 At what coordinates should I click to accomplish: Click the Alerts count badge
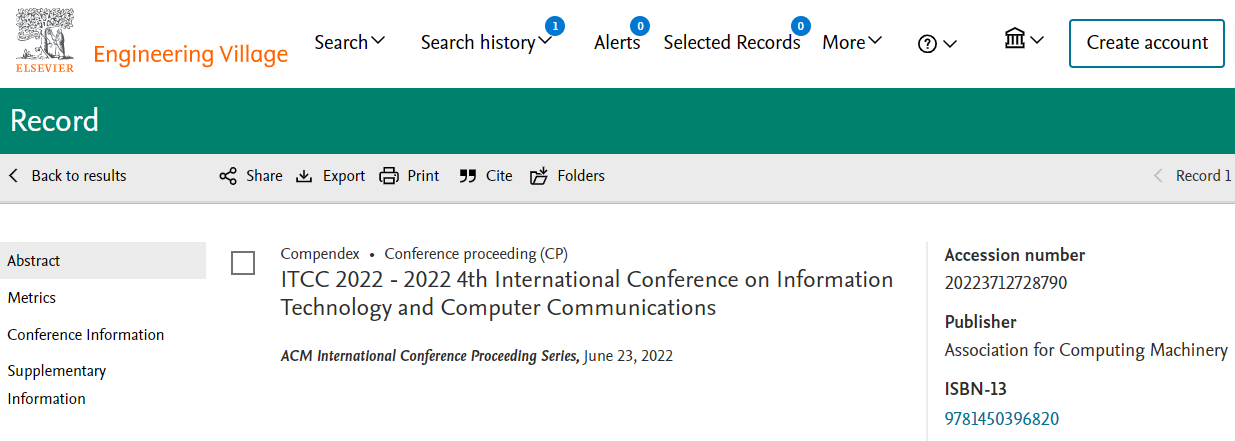(x=639, y=25)
